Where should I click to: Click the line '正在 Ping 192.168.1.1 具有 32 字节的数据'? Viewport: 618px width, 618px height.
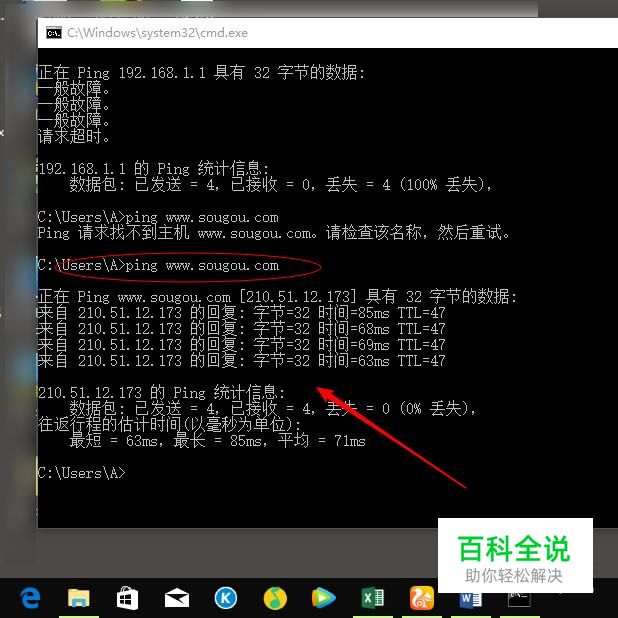201,73
